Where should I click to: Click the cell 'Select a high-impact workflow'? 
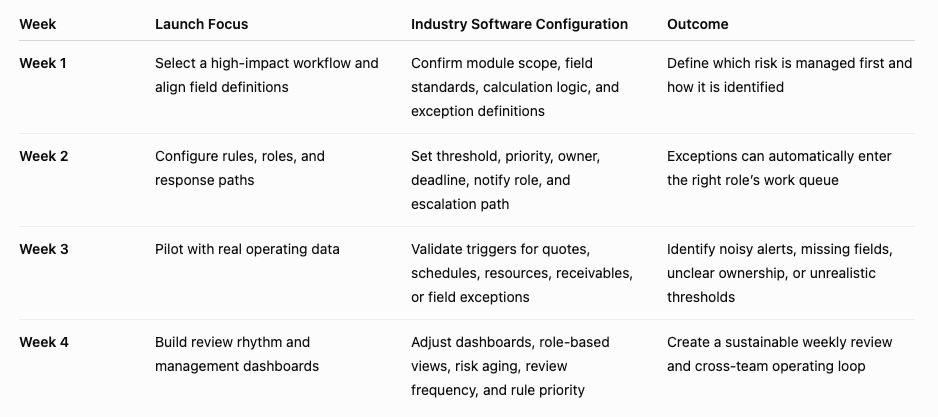click(x=267, y=75)
